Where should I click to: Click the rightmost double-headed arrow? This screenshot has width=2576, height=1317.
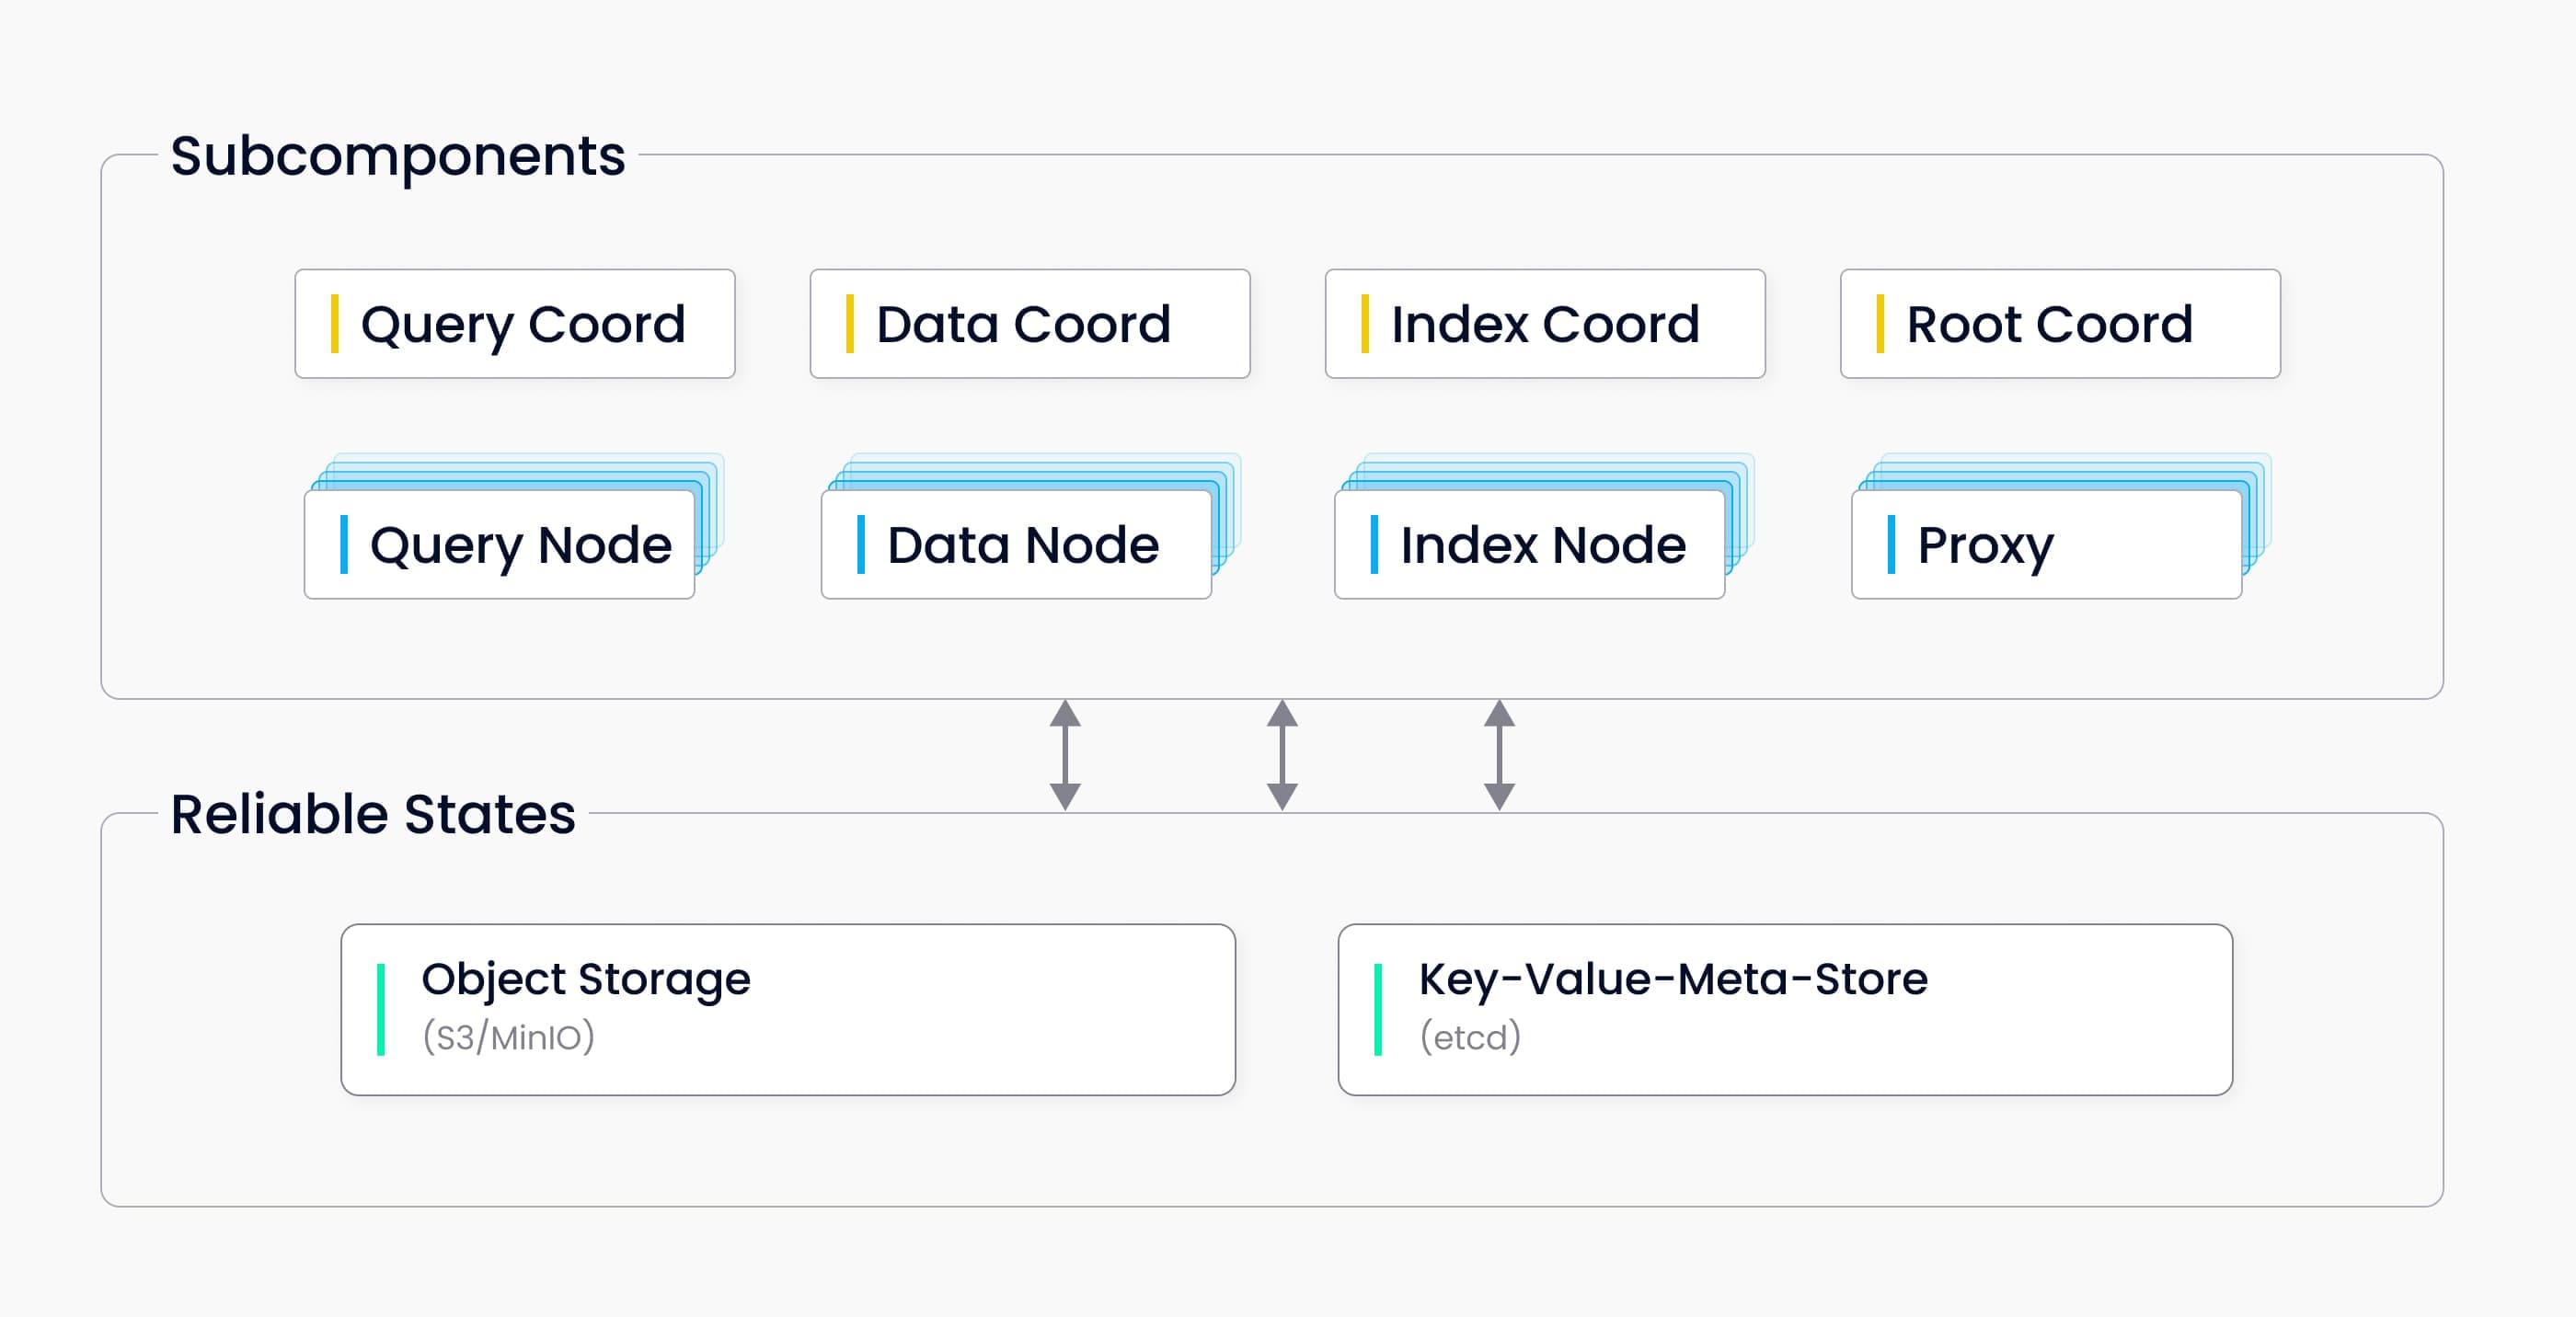[1499, 755]
